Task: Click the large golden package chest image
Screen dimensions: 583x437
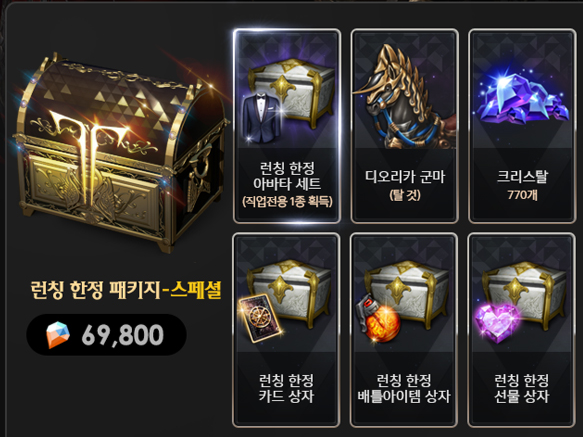Action: [120, 152]
